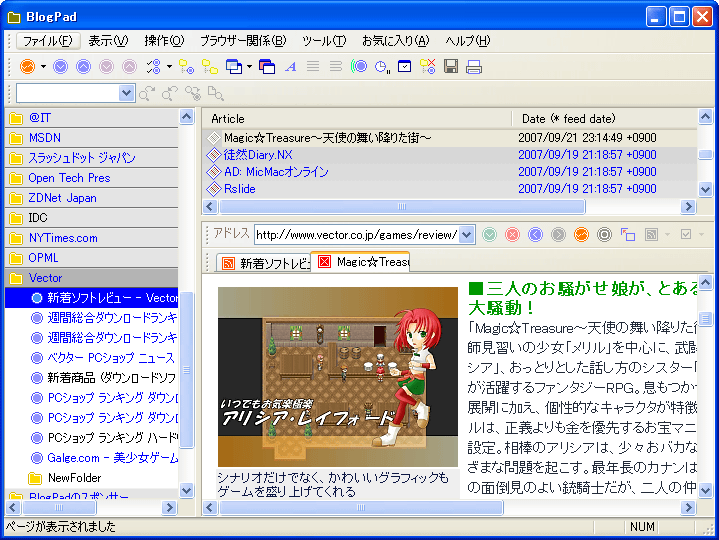Click article list horizontal scrollbar thumb

pyautogui.click(x=402, y=207)
